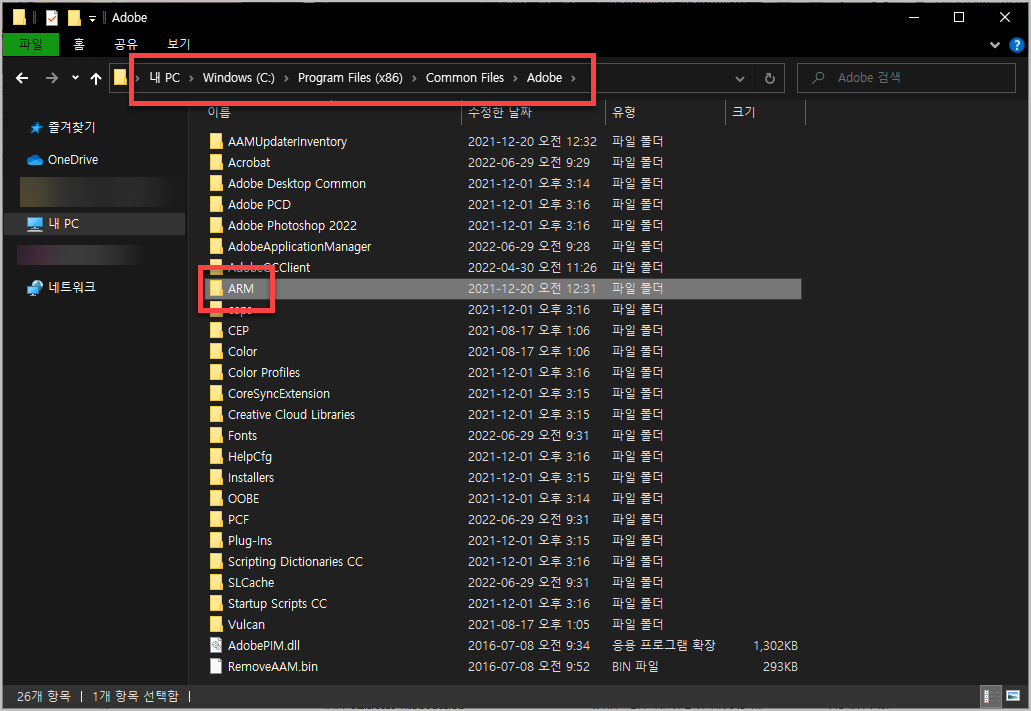Open the quick access toolbar customize dropdown
This screenshot has width=1031, height=711.
(93, 18)
